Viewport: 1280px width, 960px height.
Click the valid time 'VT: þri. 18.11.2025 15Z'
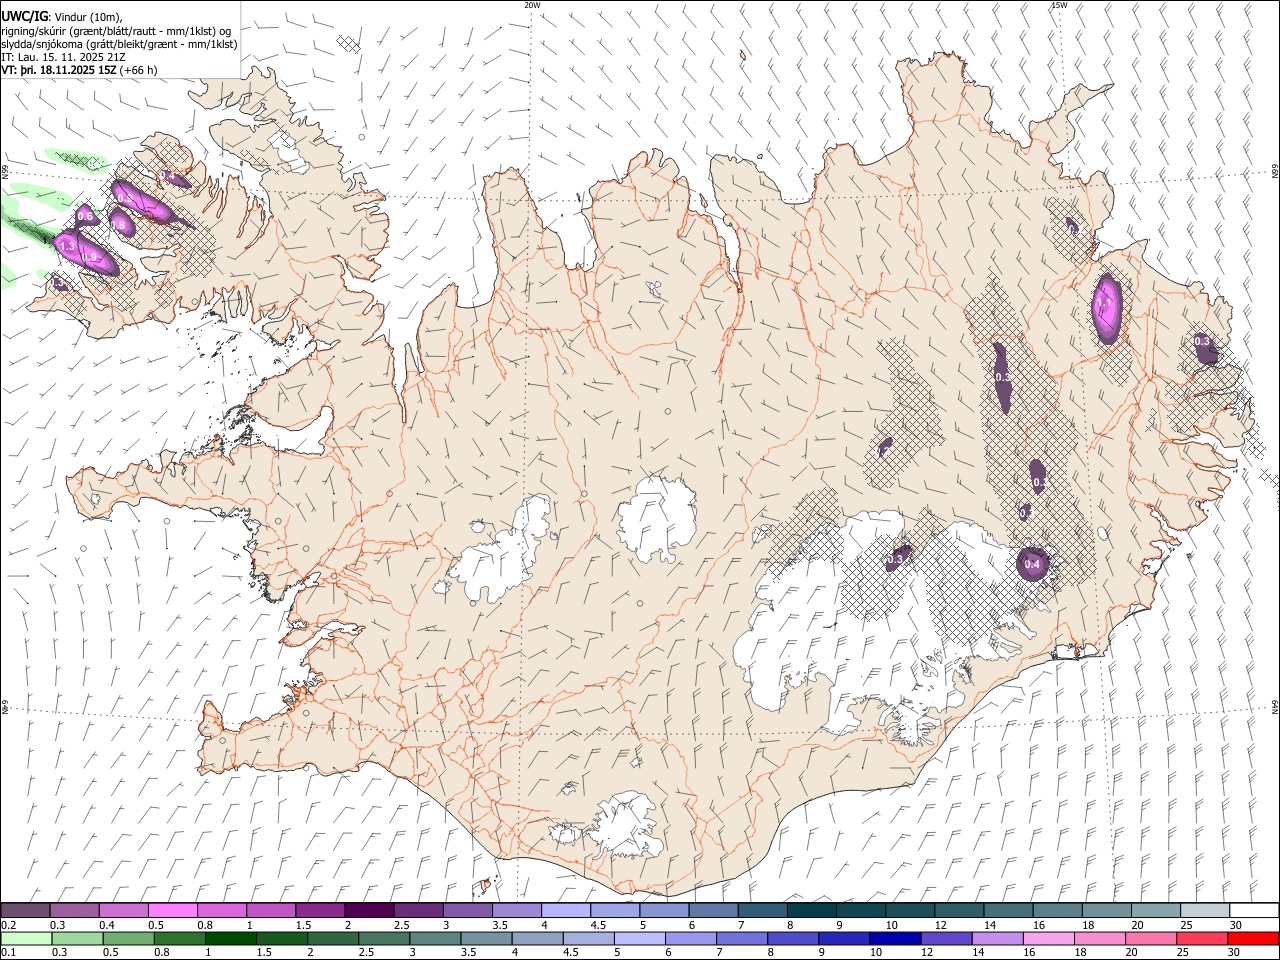coord(59,70)
